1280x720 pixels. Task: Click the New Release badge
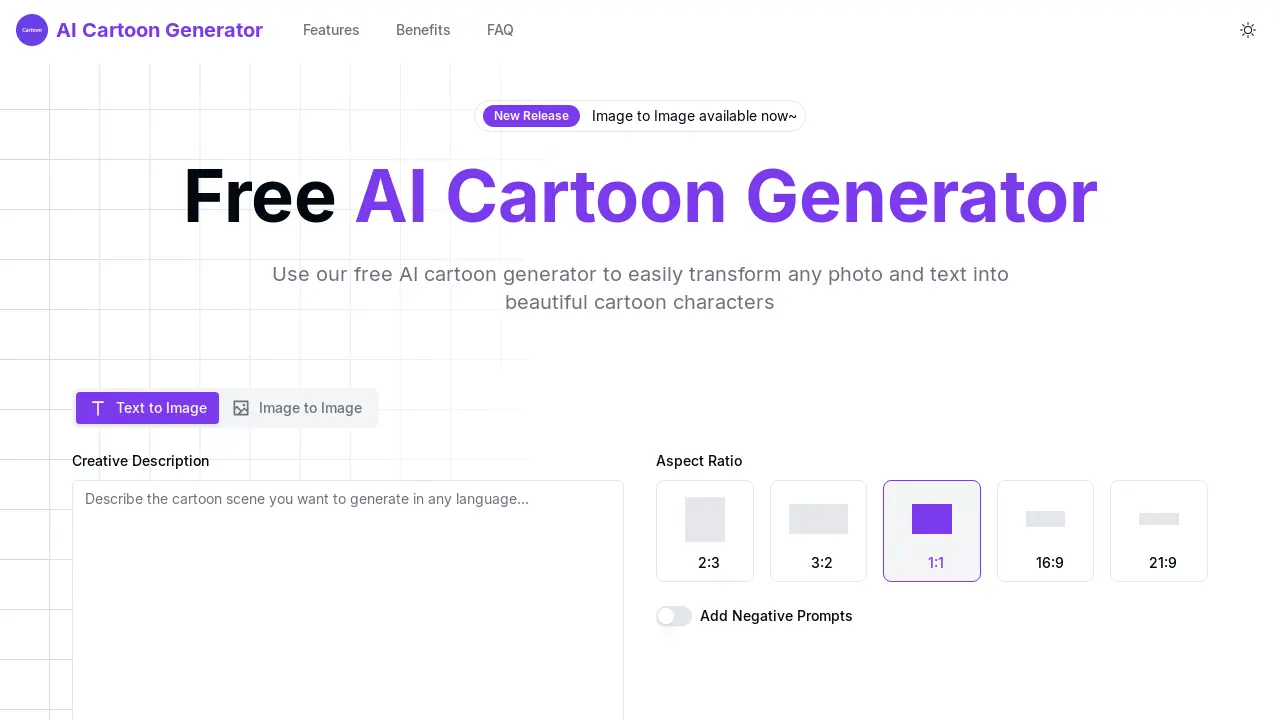click(x=531, y=116)
